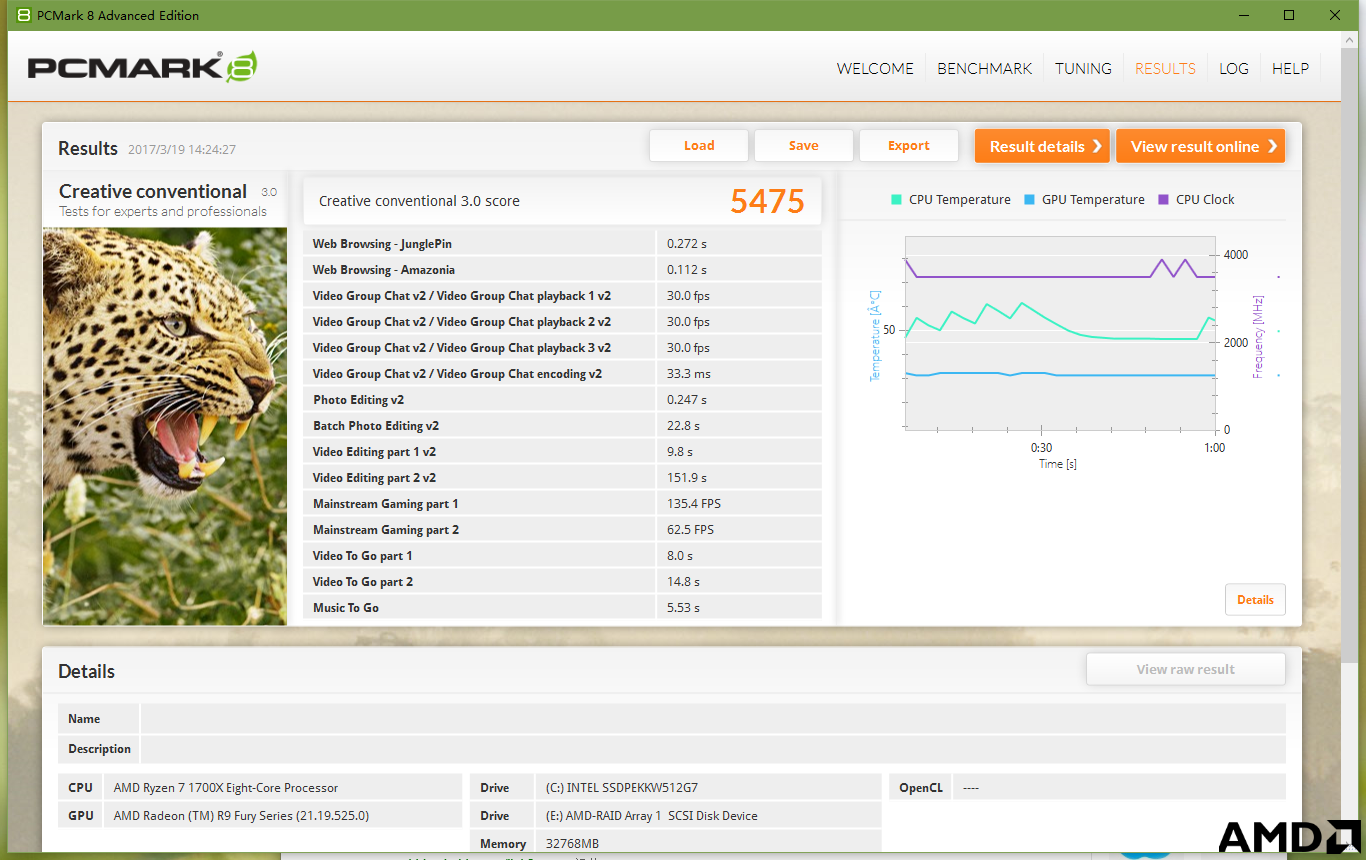This screenshot has height=860, width=1366.
Task: Switch to the BENCHMARK tab
Action: point(984,69)
